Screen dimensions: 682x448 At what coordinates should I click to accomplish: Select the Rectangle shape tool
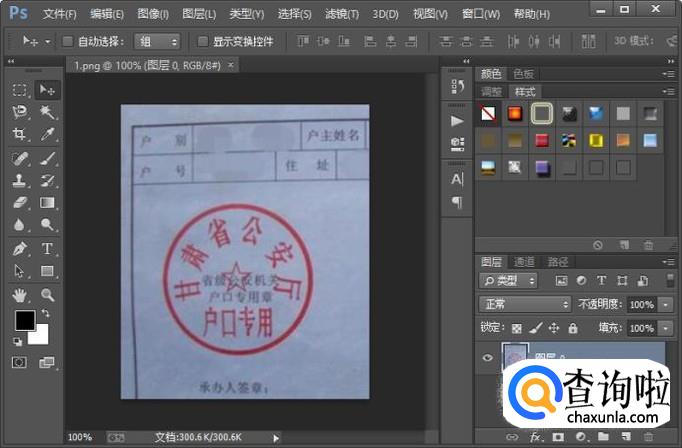tap(47, 271)
